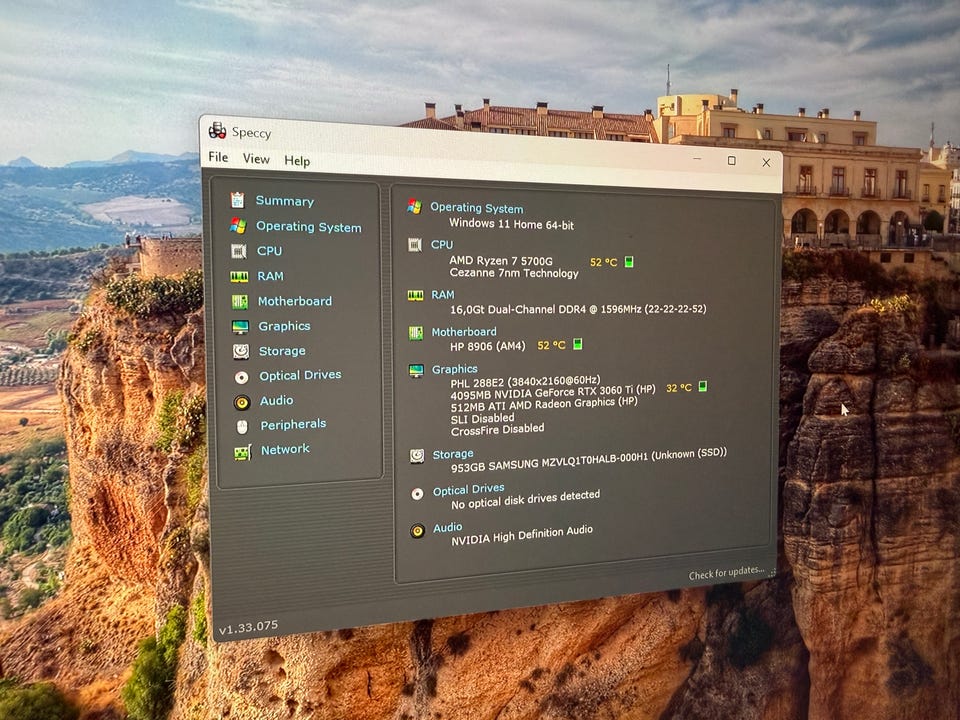The image size is (960, 720).
Task: Click the Summary clipboard icon in sidebar
Action: pos(238,200)
